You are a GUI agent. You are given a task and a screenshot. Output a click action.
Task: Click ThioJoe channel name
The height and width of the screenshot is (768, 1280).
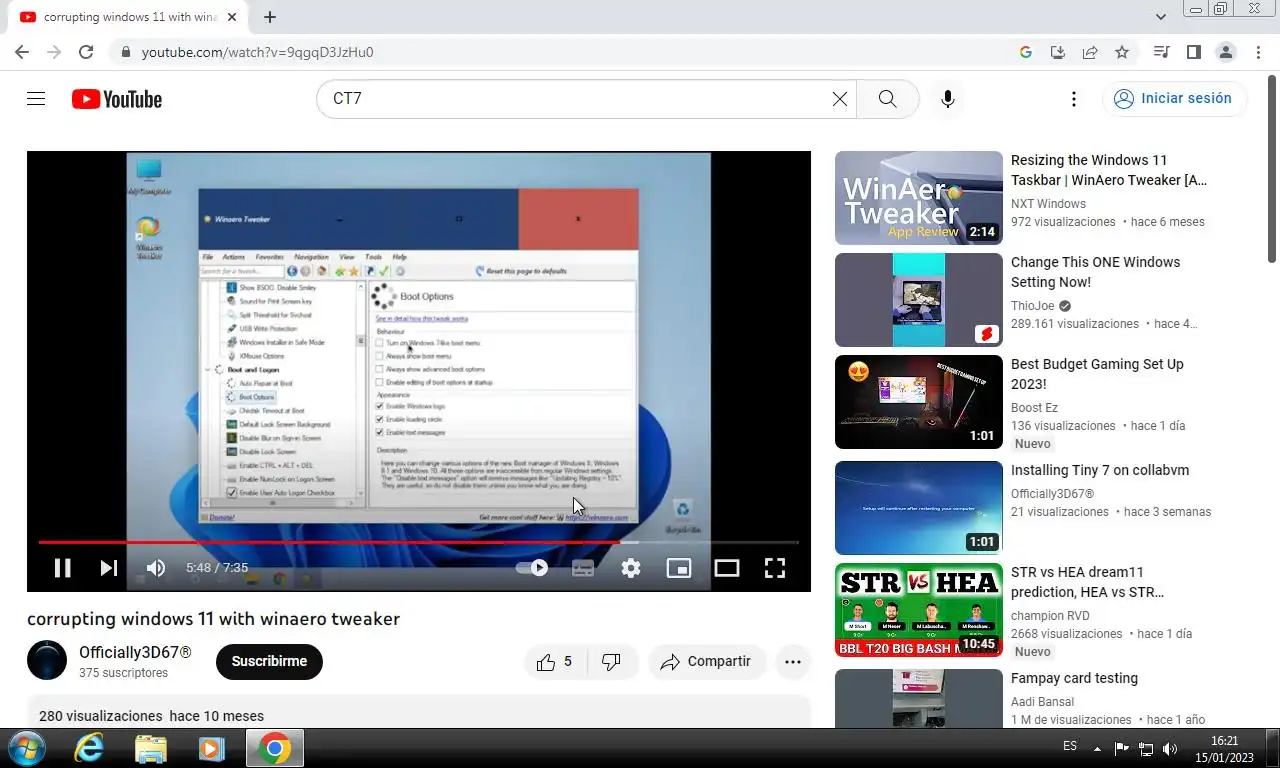(1033, 306)
